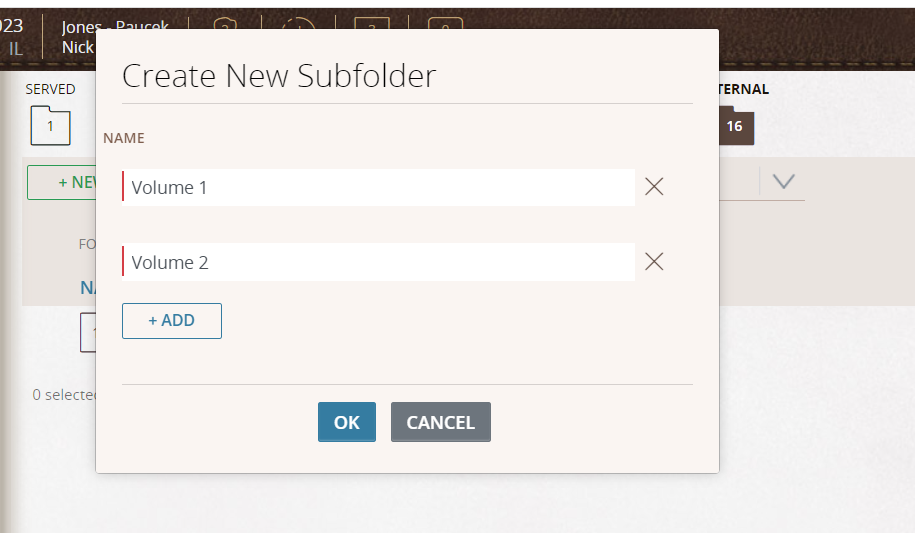
Task: Cancel the Create New Subfolder dialog
Action: pyautogui.click(x=440, y=422)
